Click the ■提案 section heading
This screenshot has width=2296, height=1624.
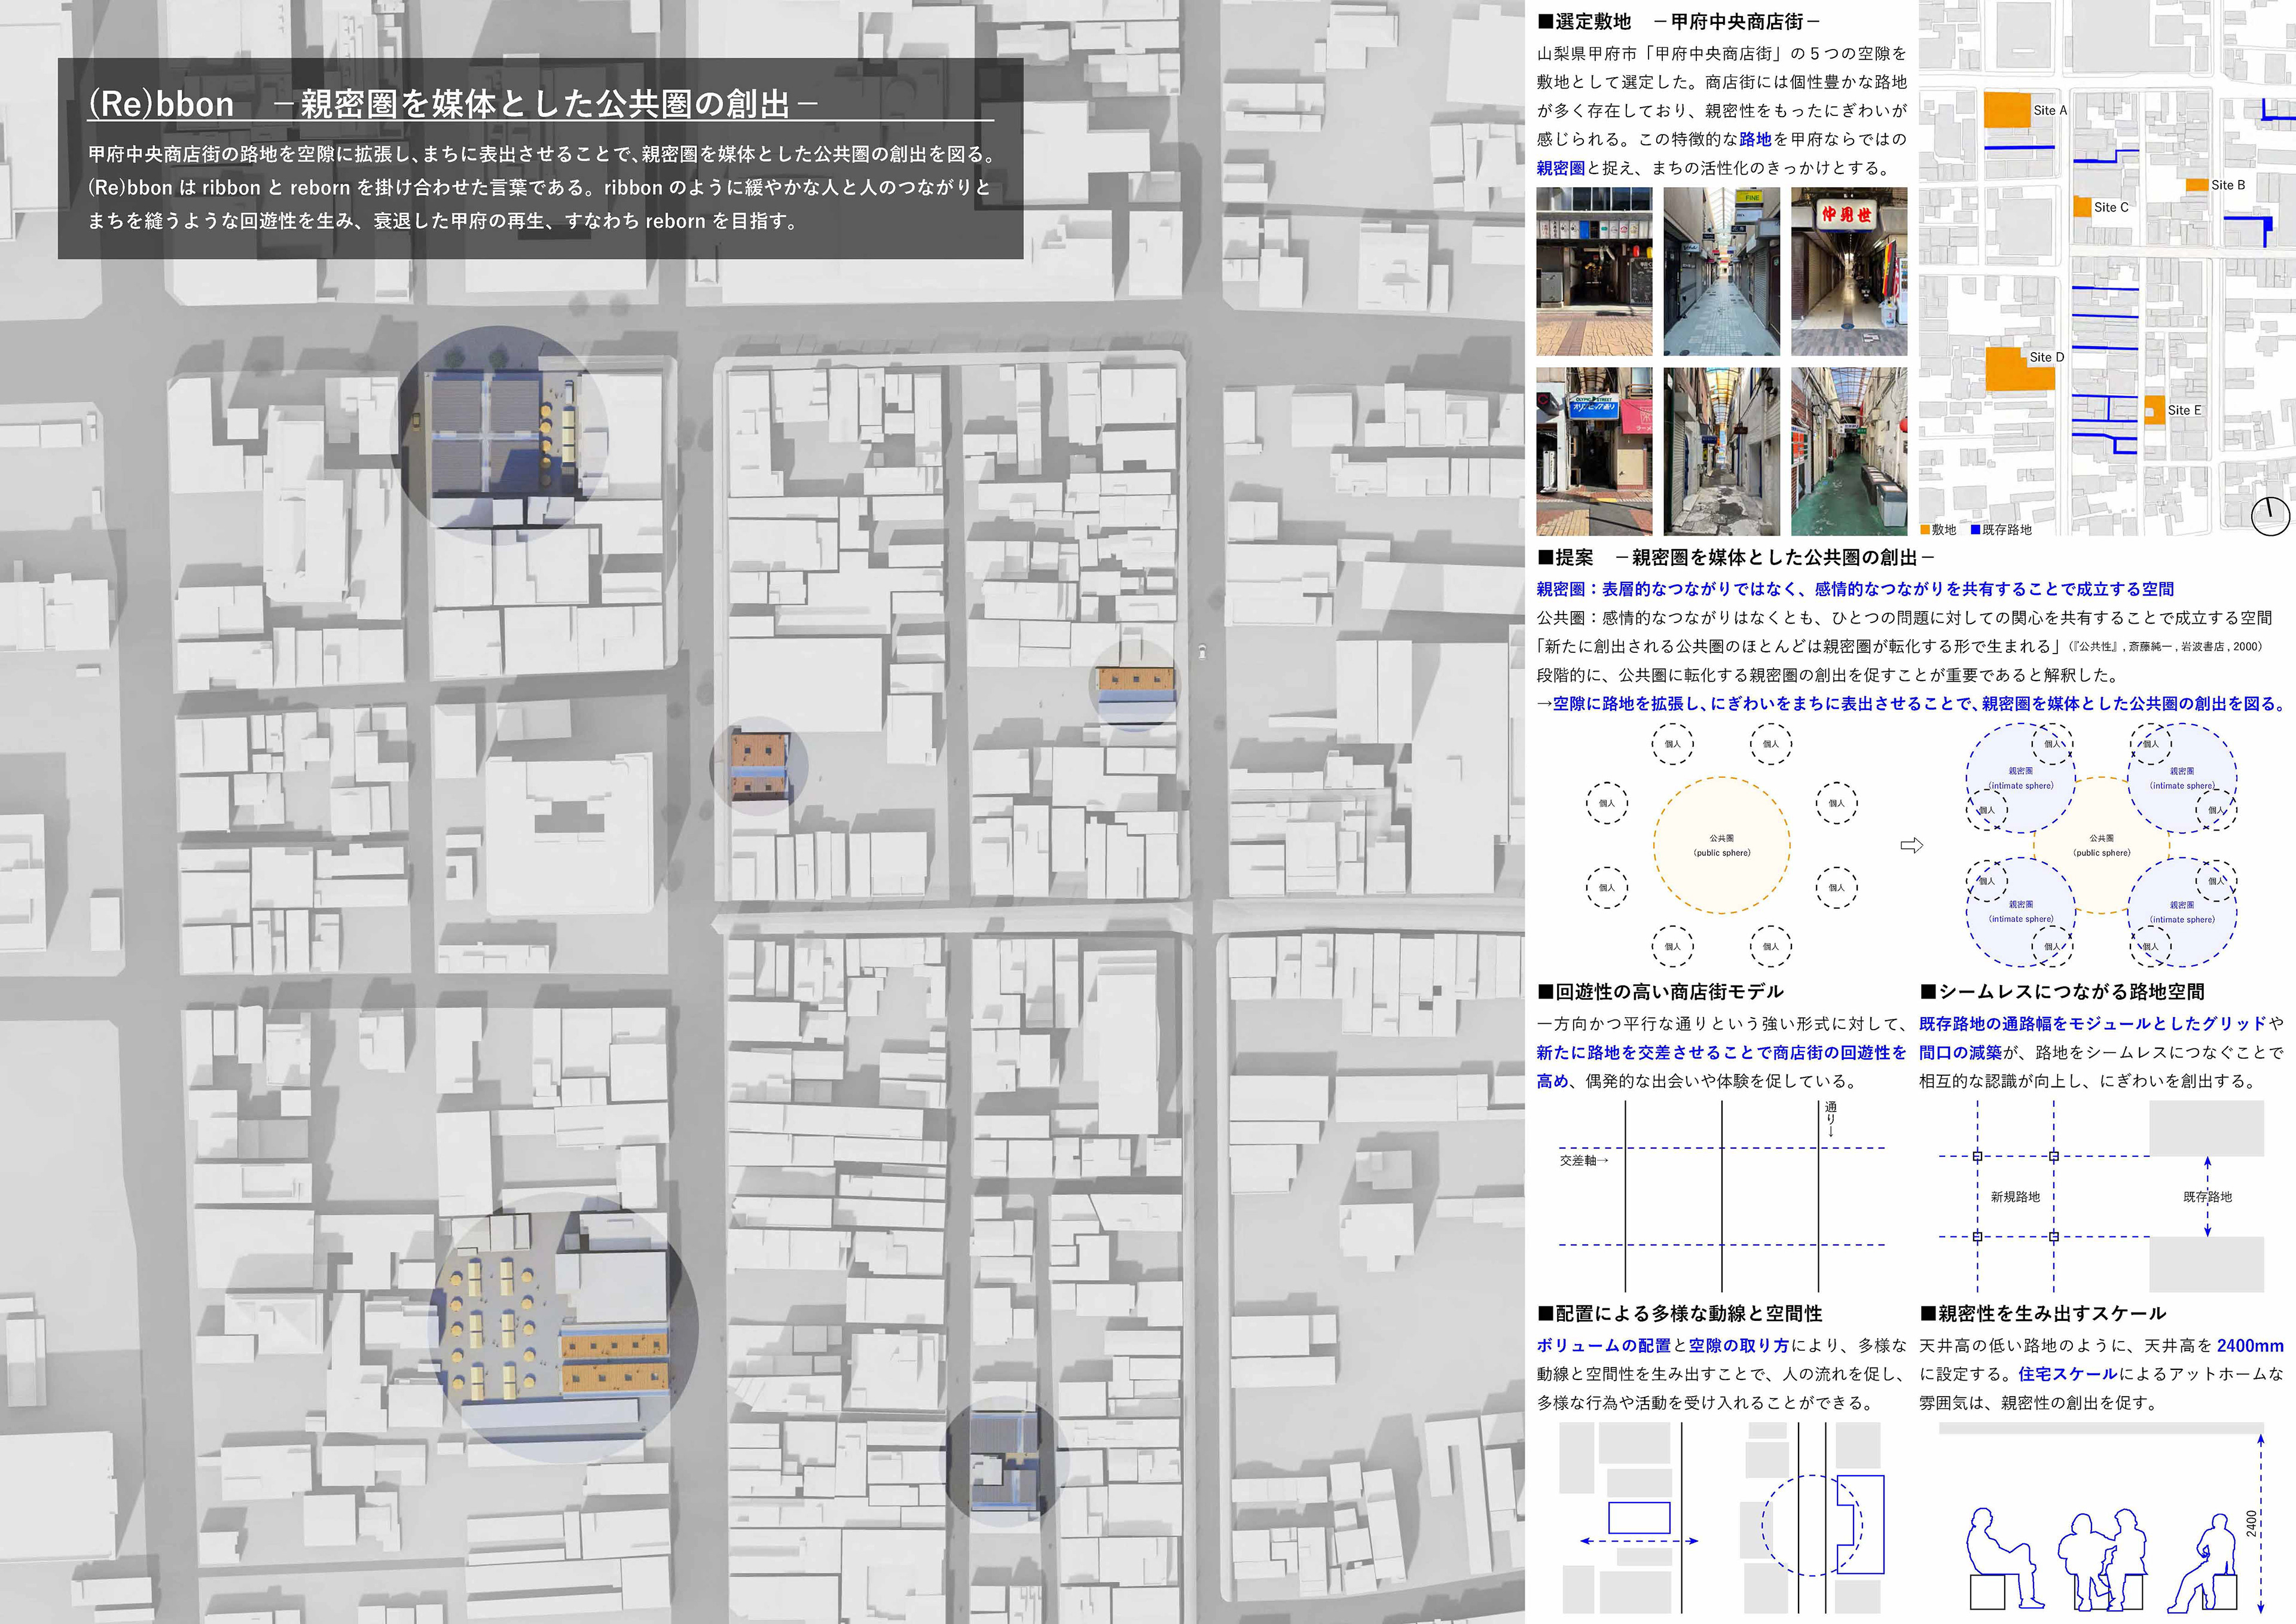[1566, 557]
